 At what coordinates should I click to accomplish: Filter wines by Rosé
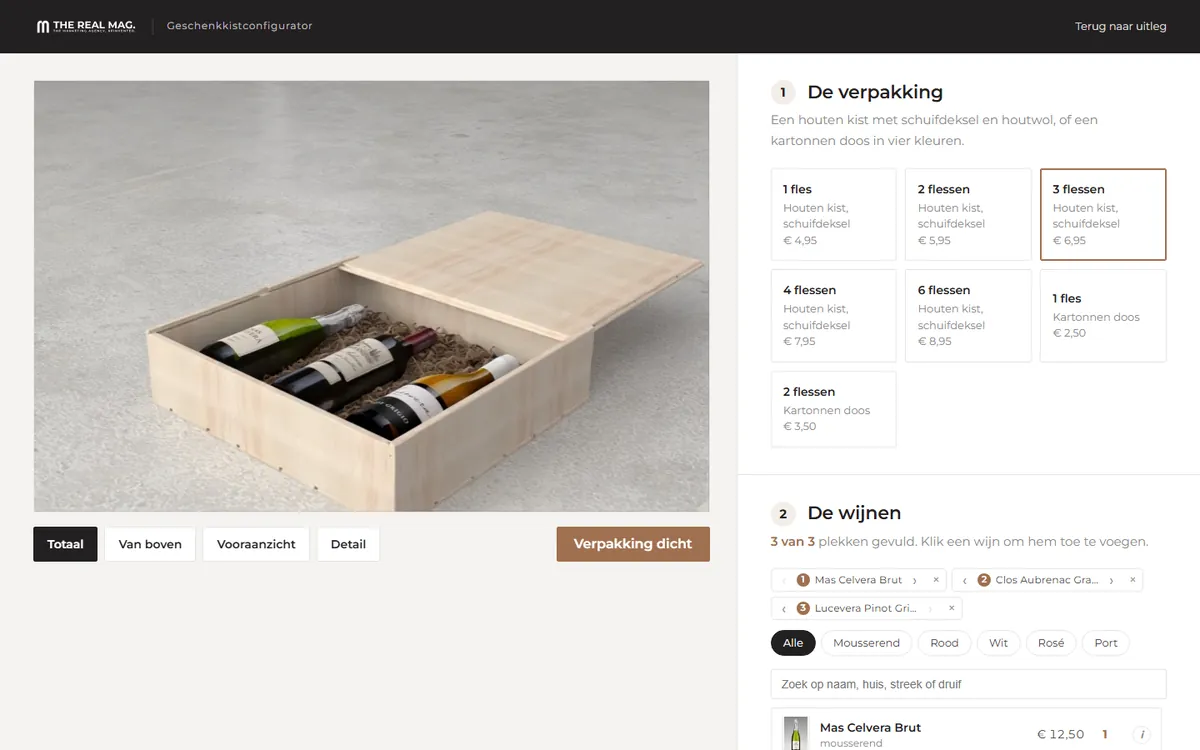point(1051,643)
